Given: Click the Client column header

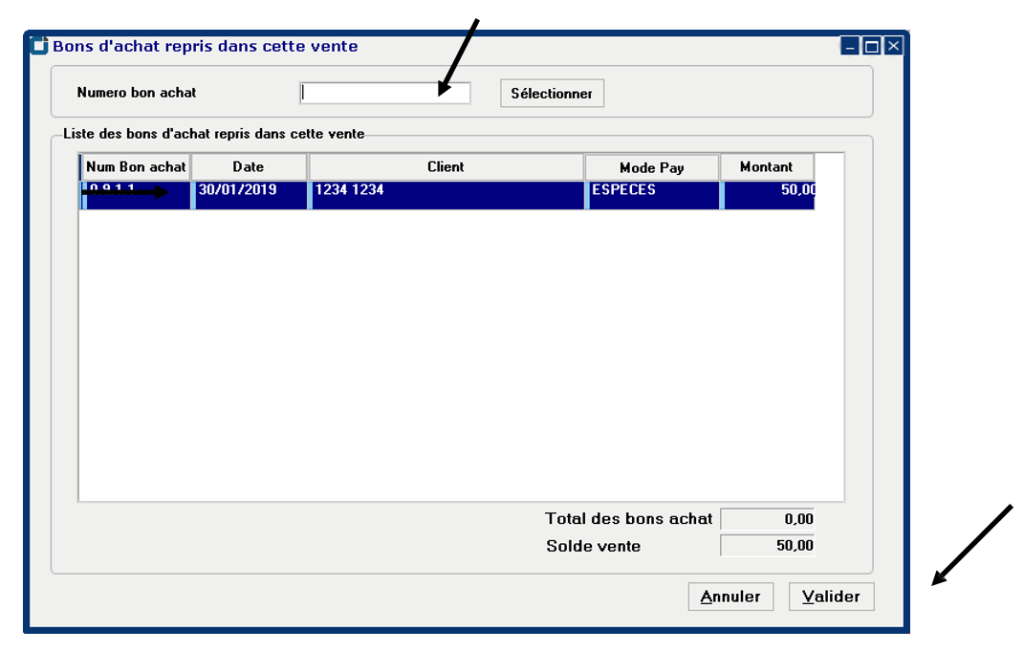Looking at the screenshot, I should pos(445,167).
